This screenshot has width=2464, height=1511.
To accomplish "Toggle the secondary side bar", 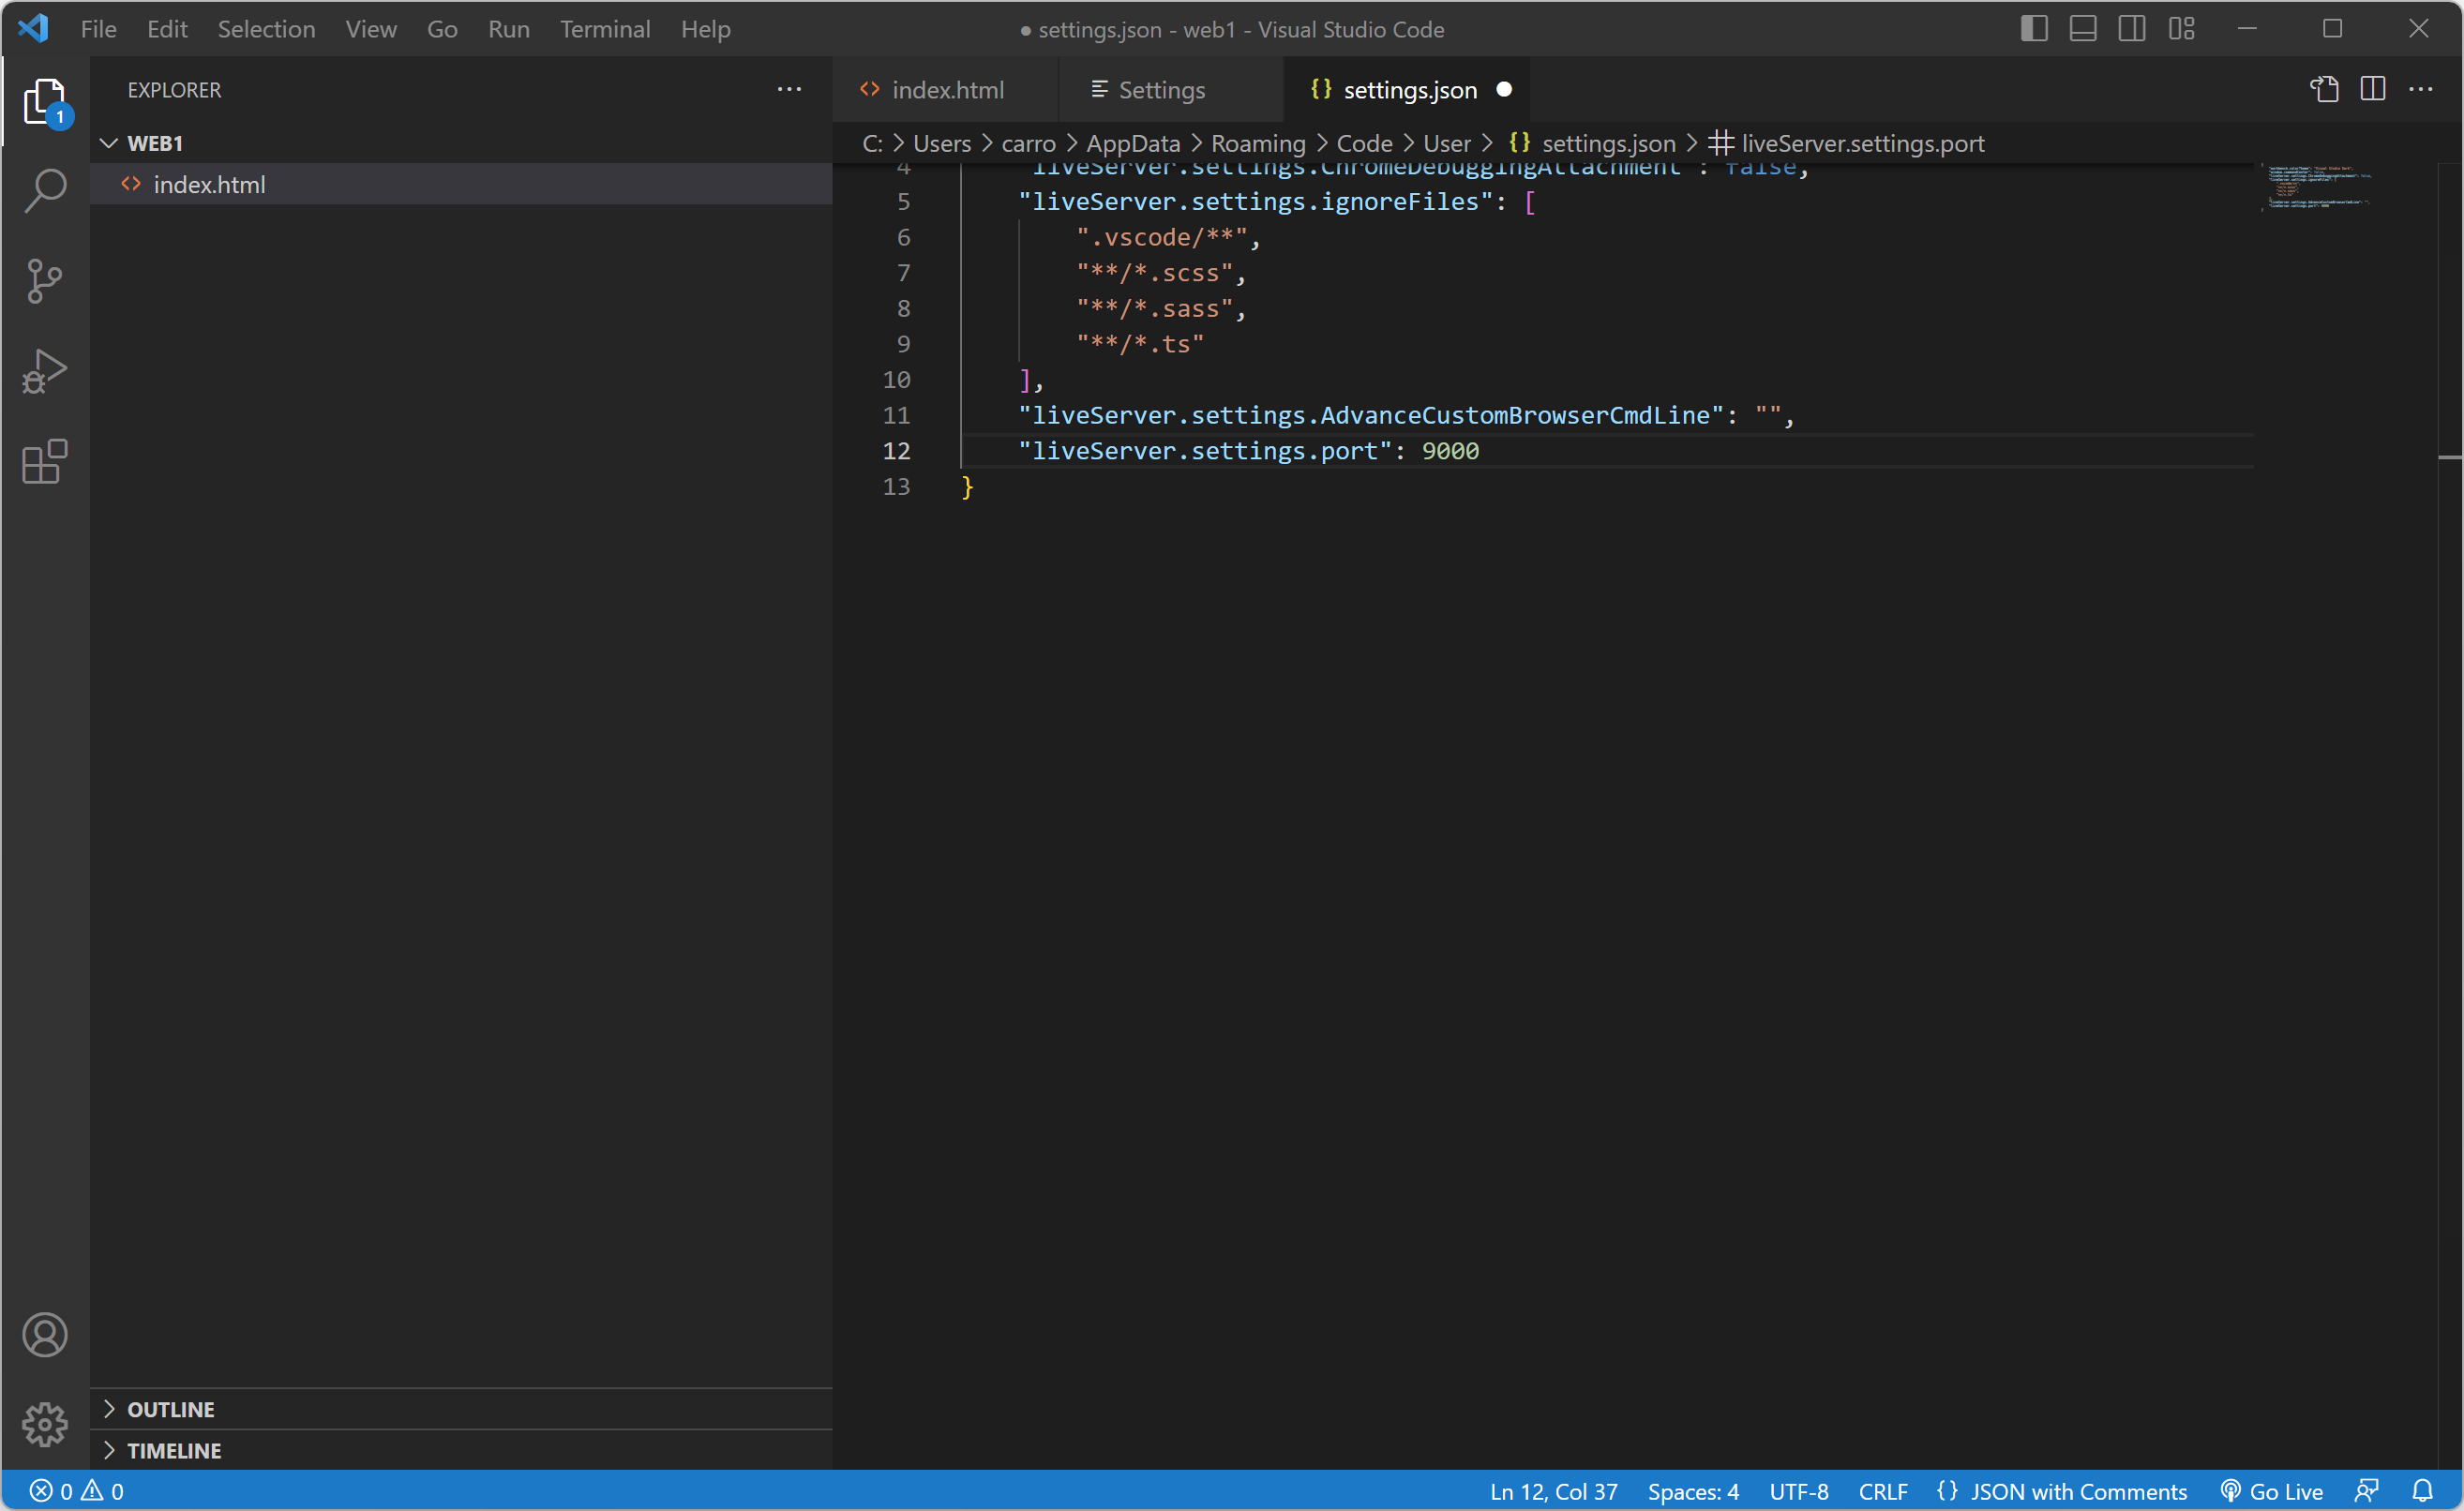I will pyautogui.click(x=2131, y=29).
